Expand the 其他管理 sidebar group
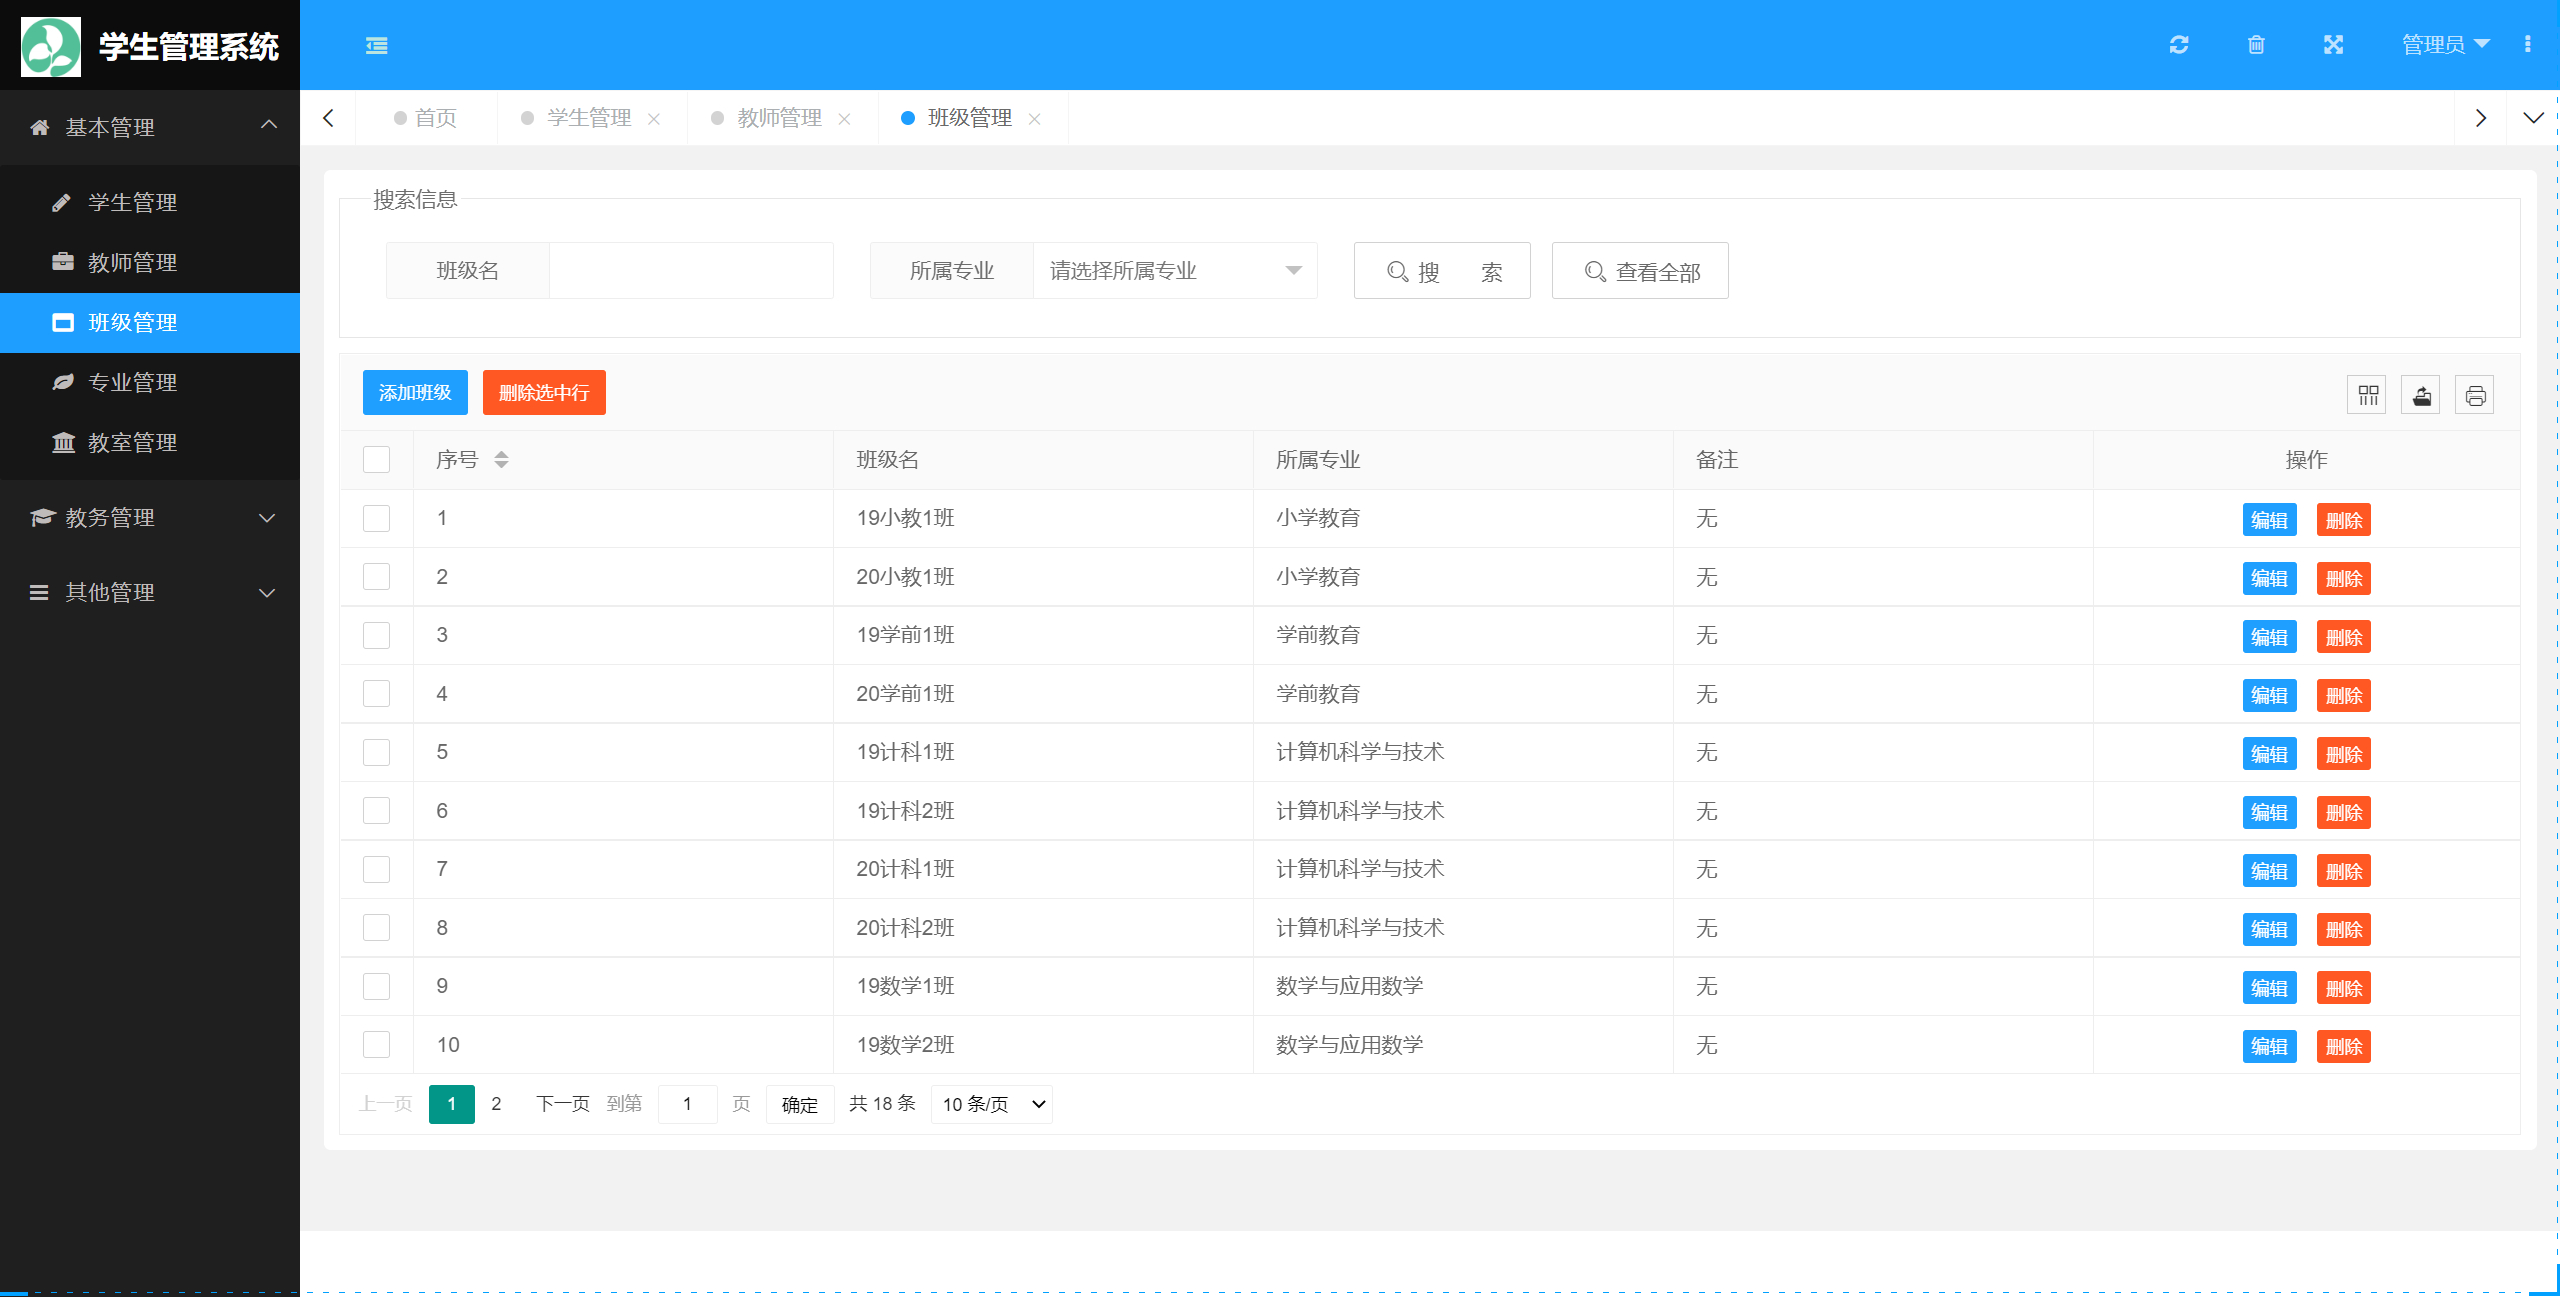2560x1297 pixels. pyautogui.click(x=150, y=593)
